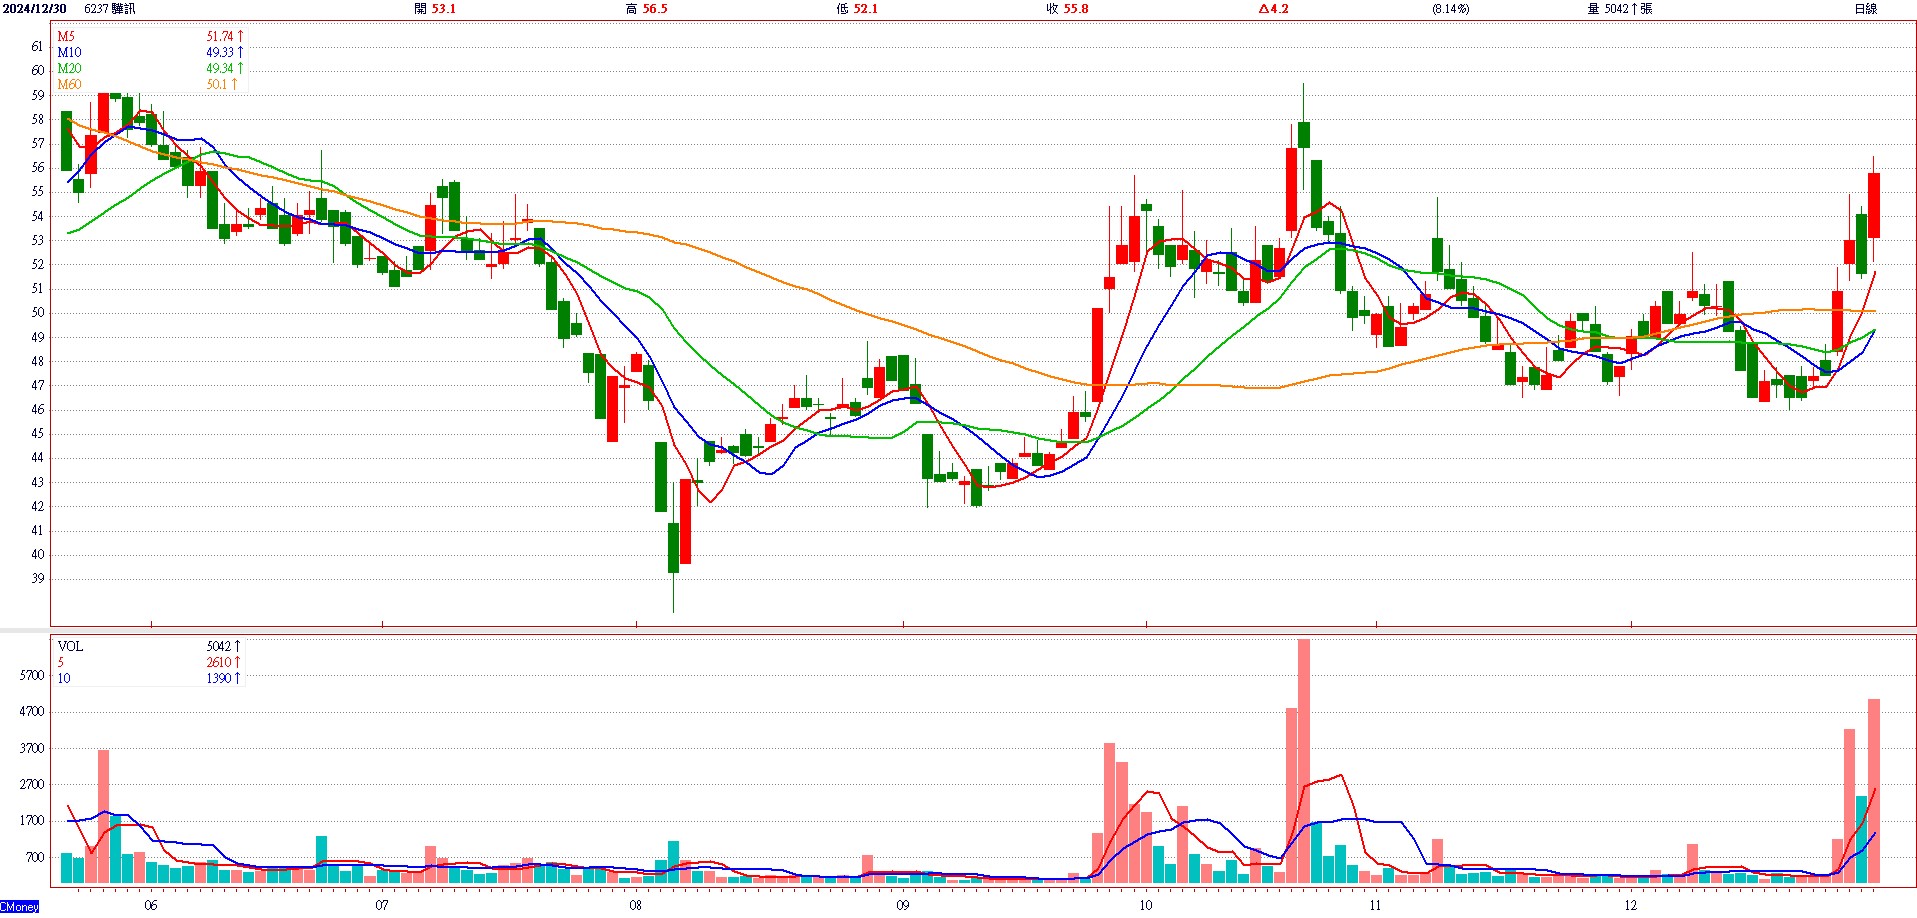Click the M5 moving average legend label
Screen dimensions: 1917x918
(x=66, y=36)
